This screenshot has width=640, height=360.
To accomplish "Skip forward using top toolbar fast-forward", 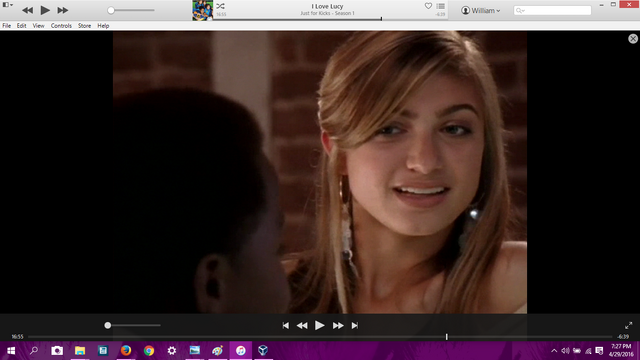I will [62, 10].
